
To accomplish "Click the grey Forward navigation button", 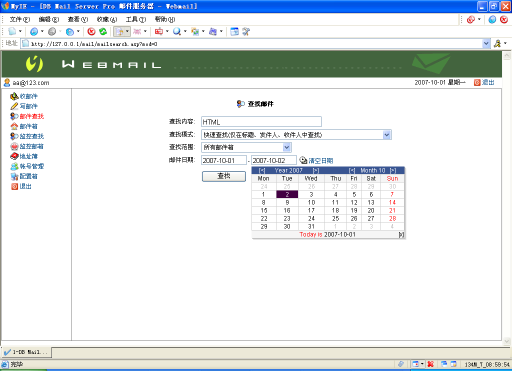I will pyautogui.click(x=52, y=31).
